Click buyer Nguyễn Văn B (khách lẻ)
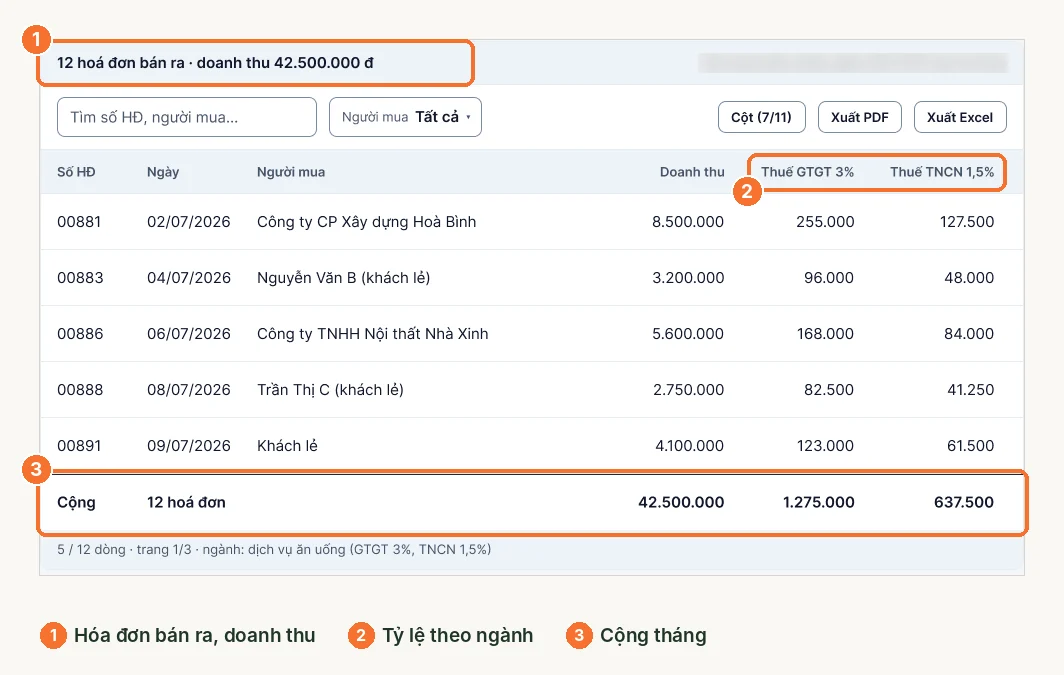 (x=343, y=277)
